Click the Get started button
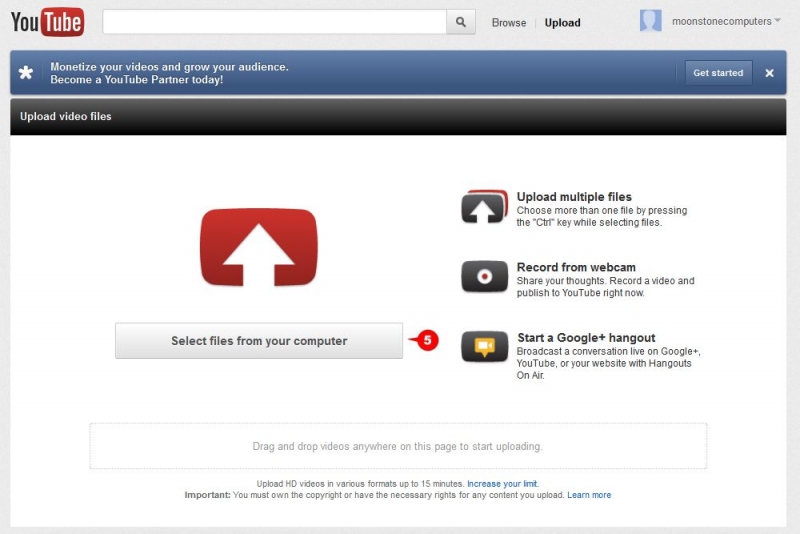The image size is (800, 534). (718, 72)
